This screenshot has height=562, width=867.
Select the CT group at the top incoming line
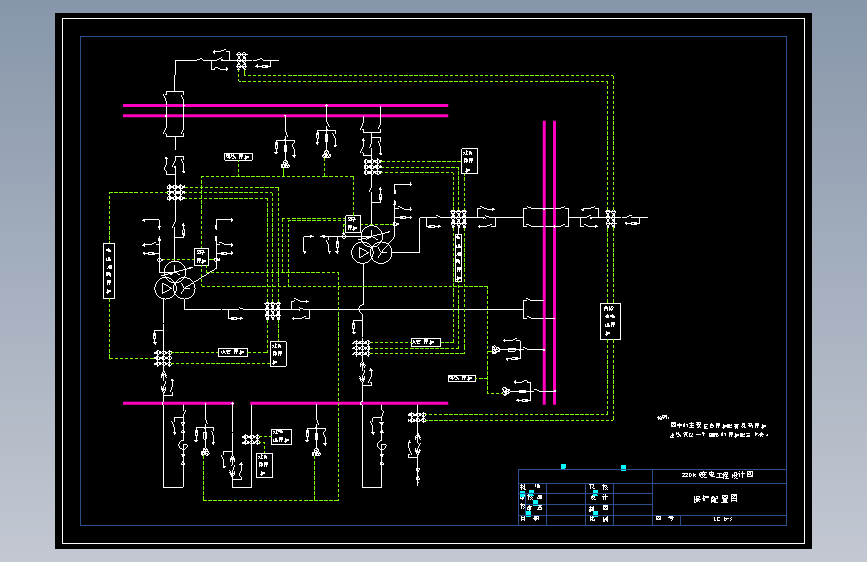tap(242, 60)
